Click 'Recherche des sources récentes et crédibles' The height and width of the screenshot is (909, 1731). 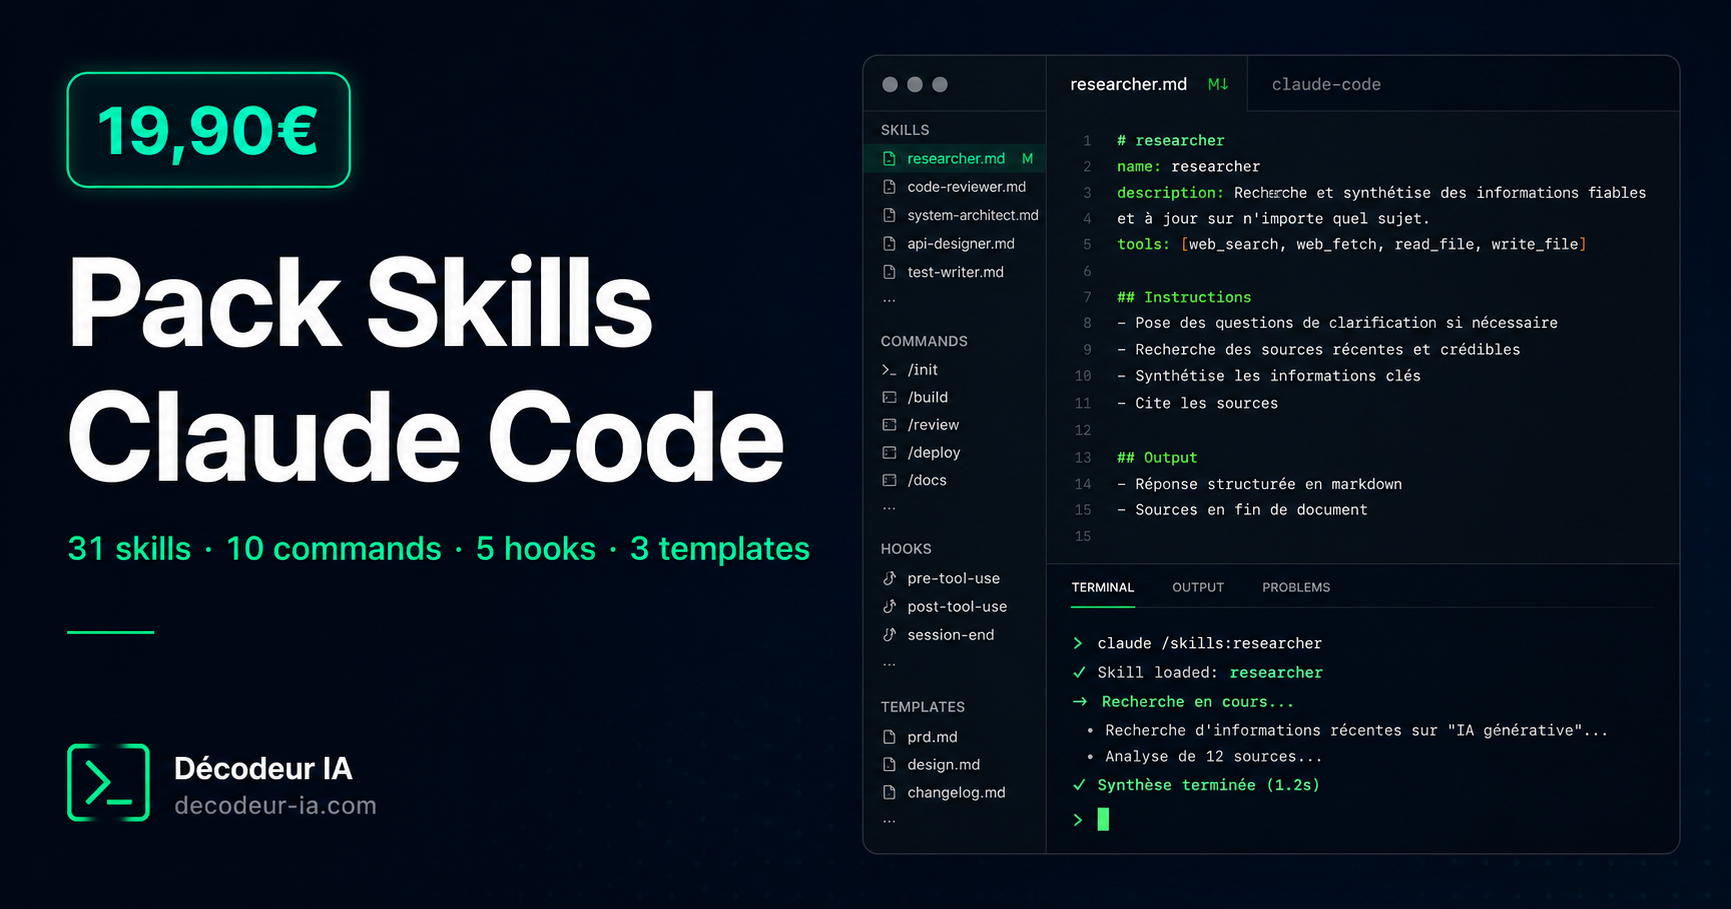point(1318,350)
